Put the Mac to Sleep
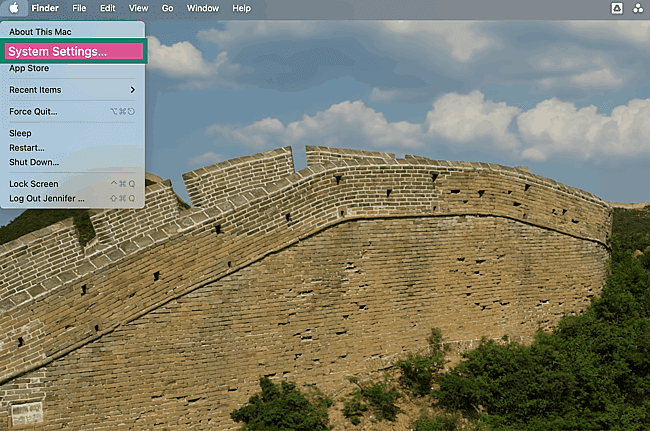Screen dimensions: 650x431 point(21,133)
